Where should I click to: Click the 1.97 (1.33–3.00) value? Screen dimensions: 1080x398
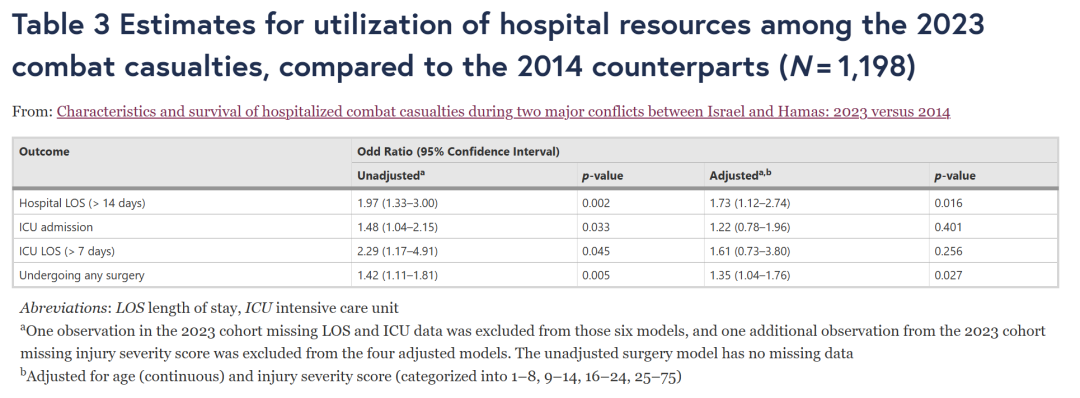click(x=397, y=203)
